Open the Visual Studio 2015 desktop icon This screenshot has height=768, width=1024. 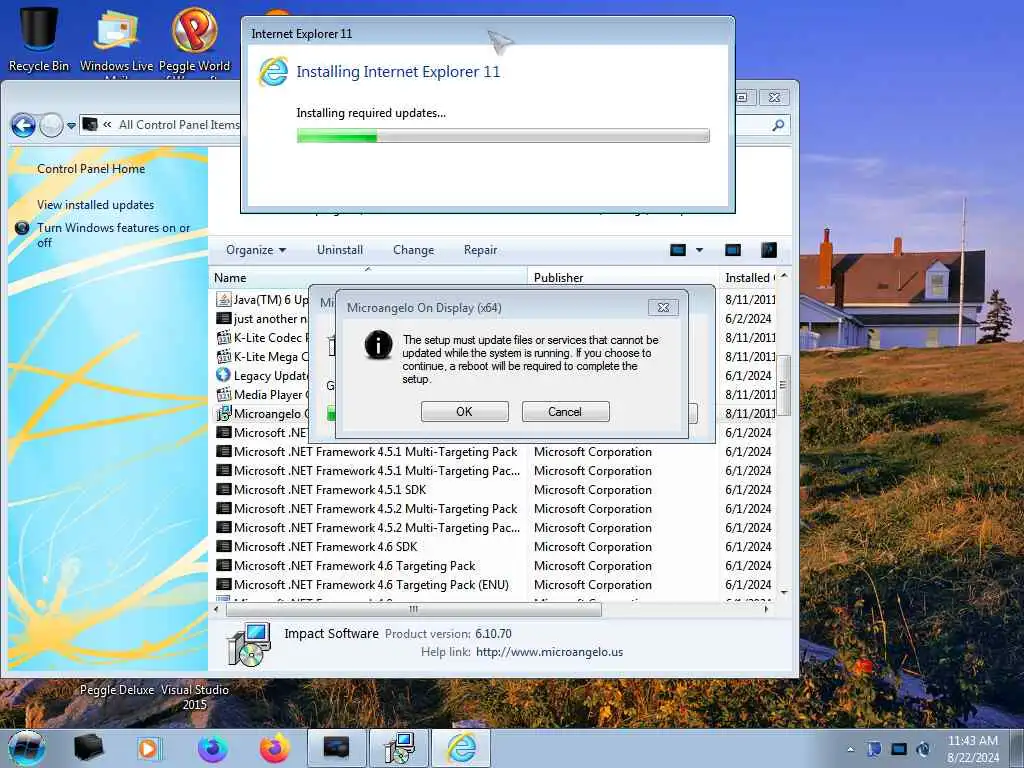tap(195, 697)
